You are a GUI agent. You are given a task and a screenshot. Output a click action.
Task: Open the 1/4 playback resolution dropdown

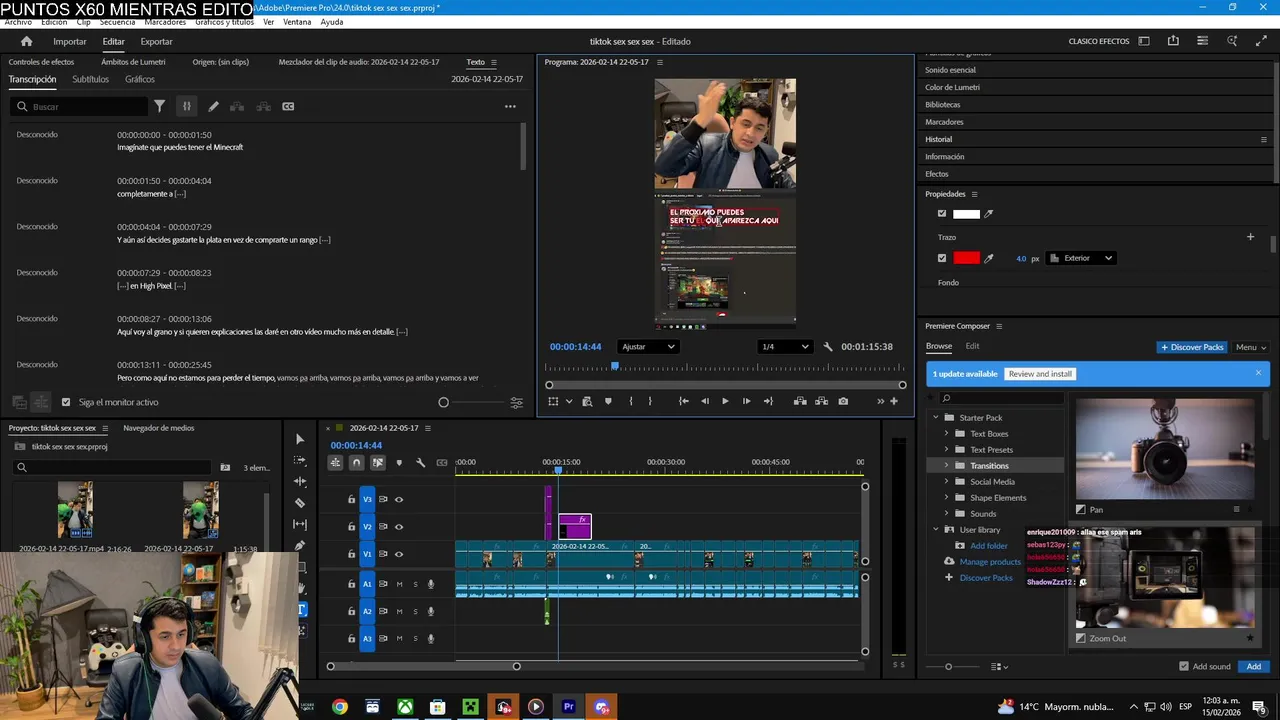pyautogui.click(x=785, y=347)
